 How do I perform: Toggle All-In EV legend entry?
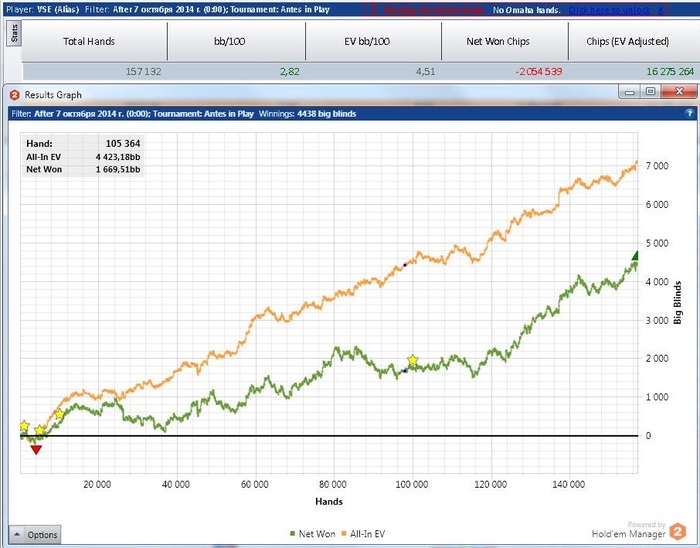[363, 533]
